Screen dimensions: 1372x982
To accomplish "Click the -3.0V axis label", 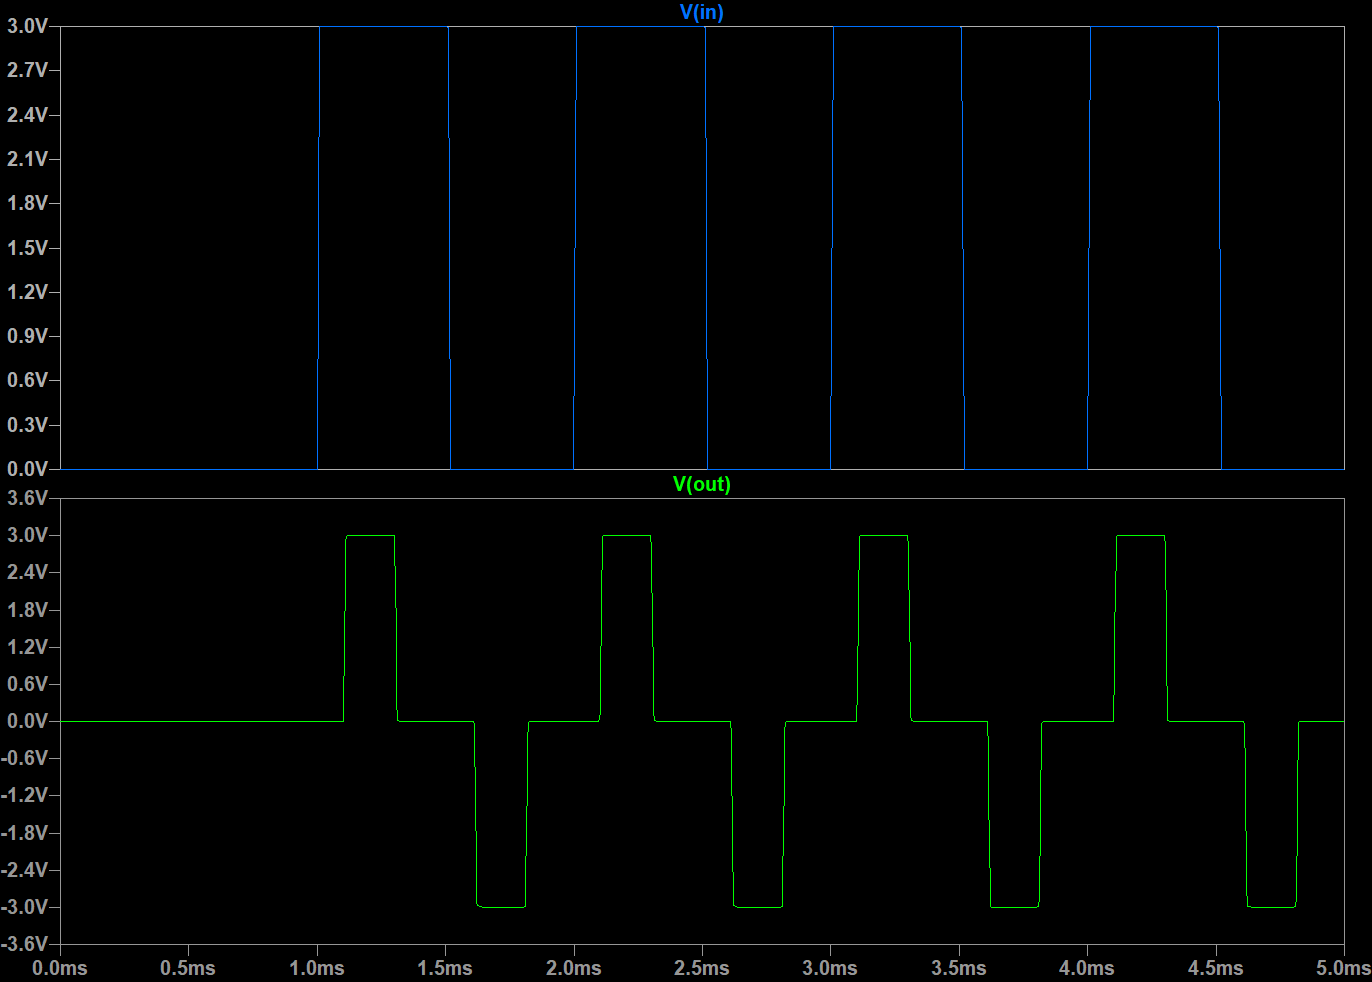I will pyautogui.click(x=25, y=907).
